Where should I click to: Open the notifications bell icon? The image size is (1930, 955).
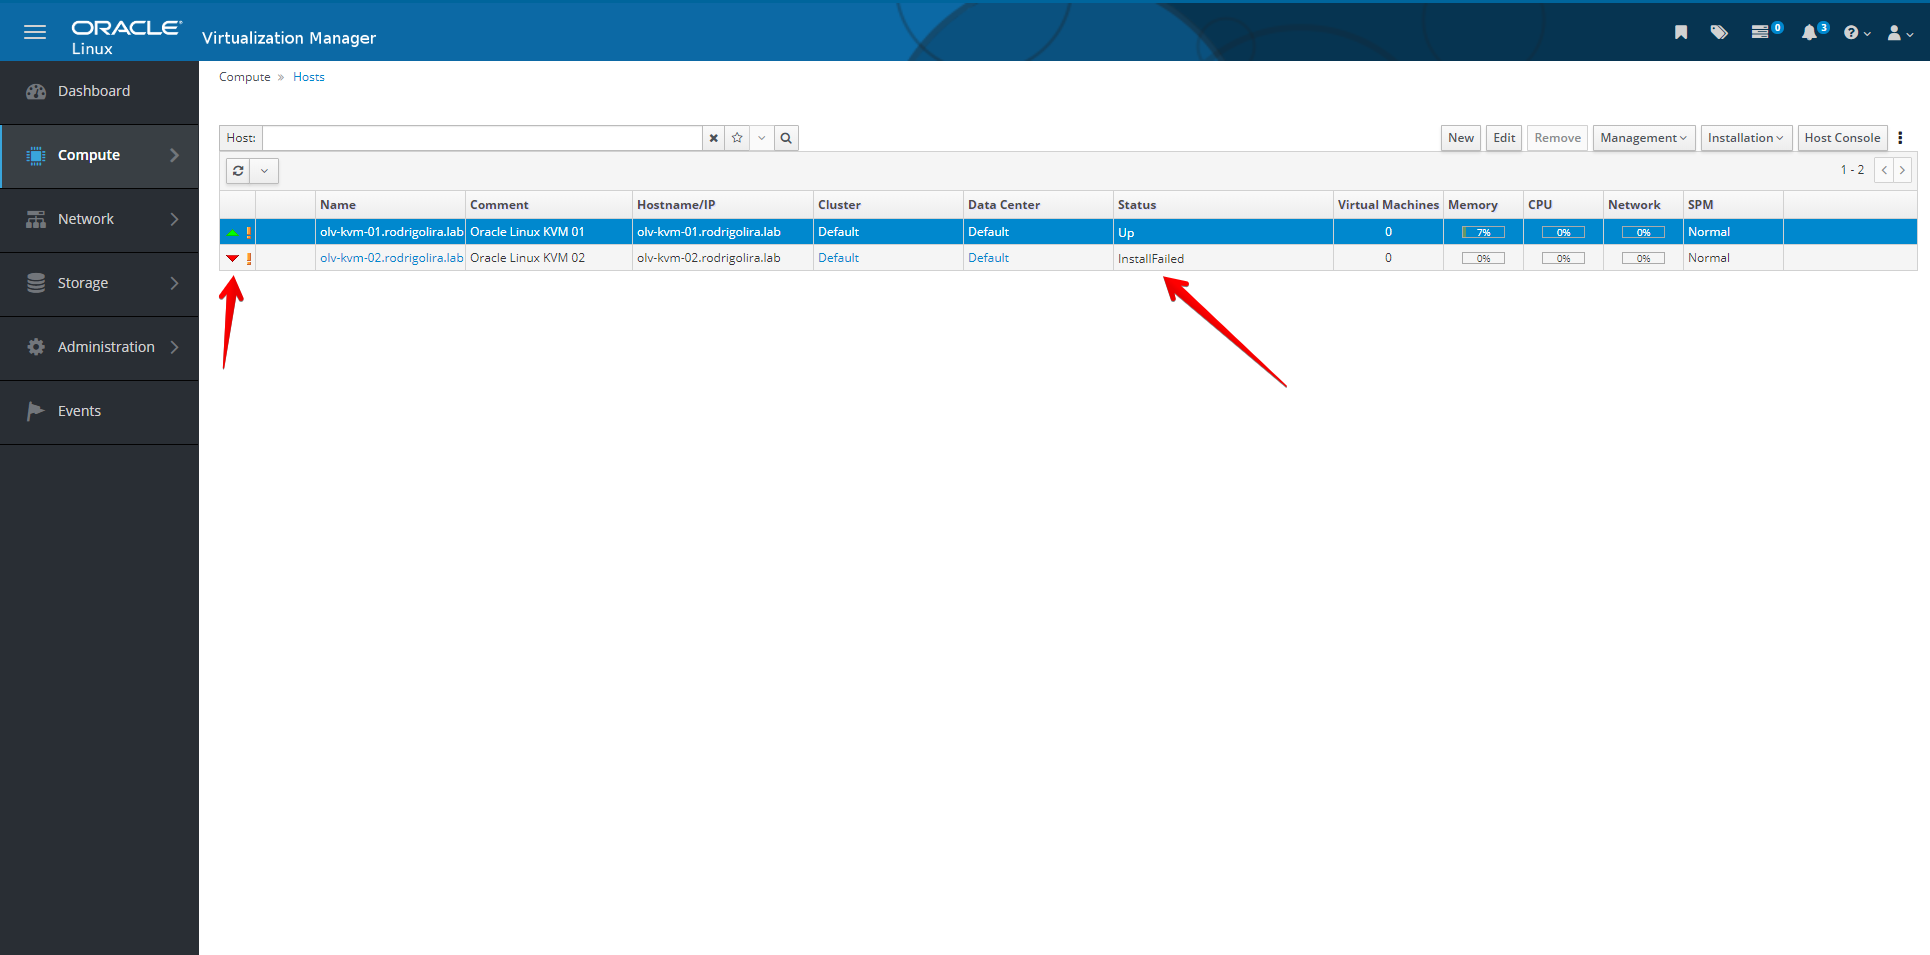pyautogui.click(x=1809, y=33)
